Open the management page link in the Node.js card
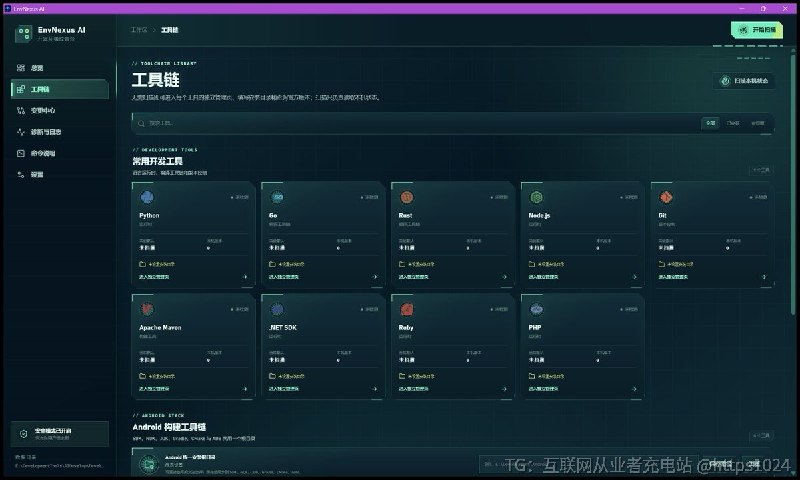Screen dimensions: 800x480 tap(543, 277)
